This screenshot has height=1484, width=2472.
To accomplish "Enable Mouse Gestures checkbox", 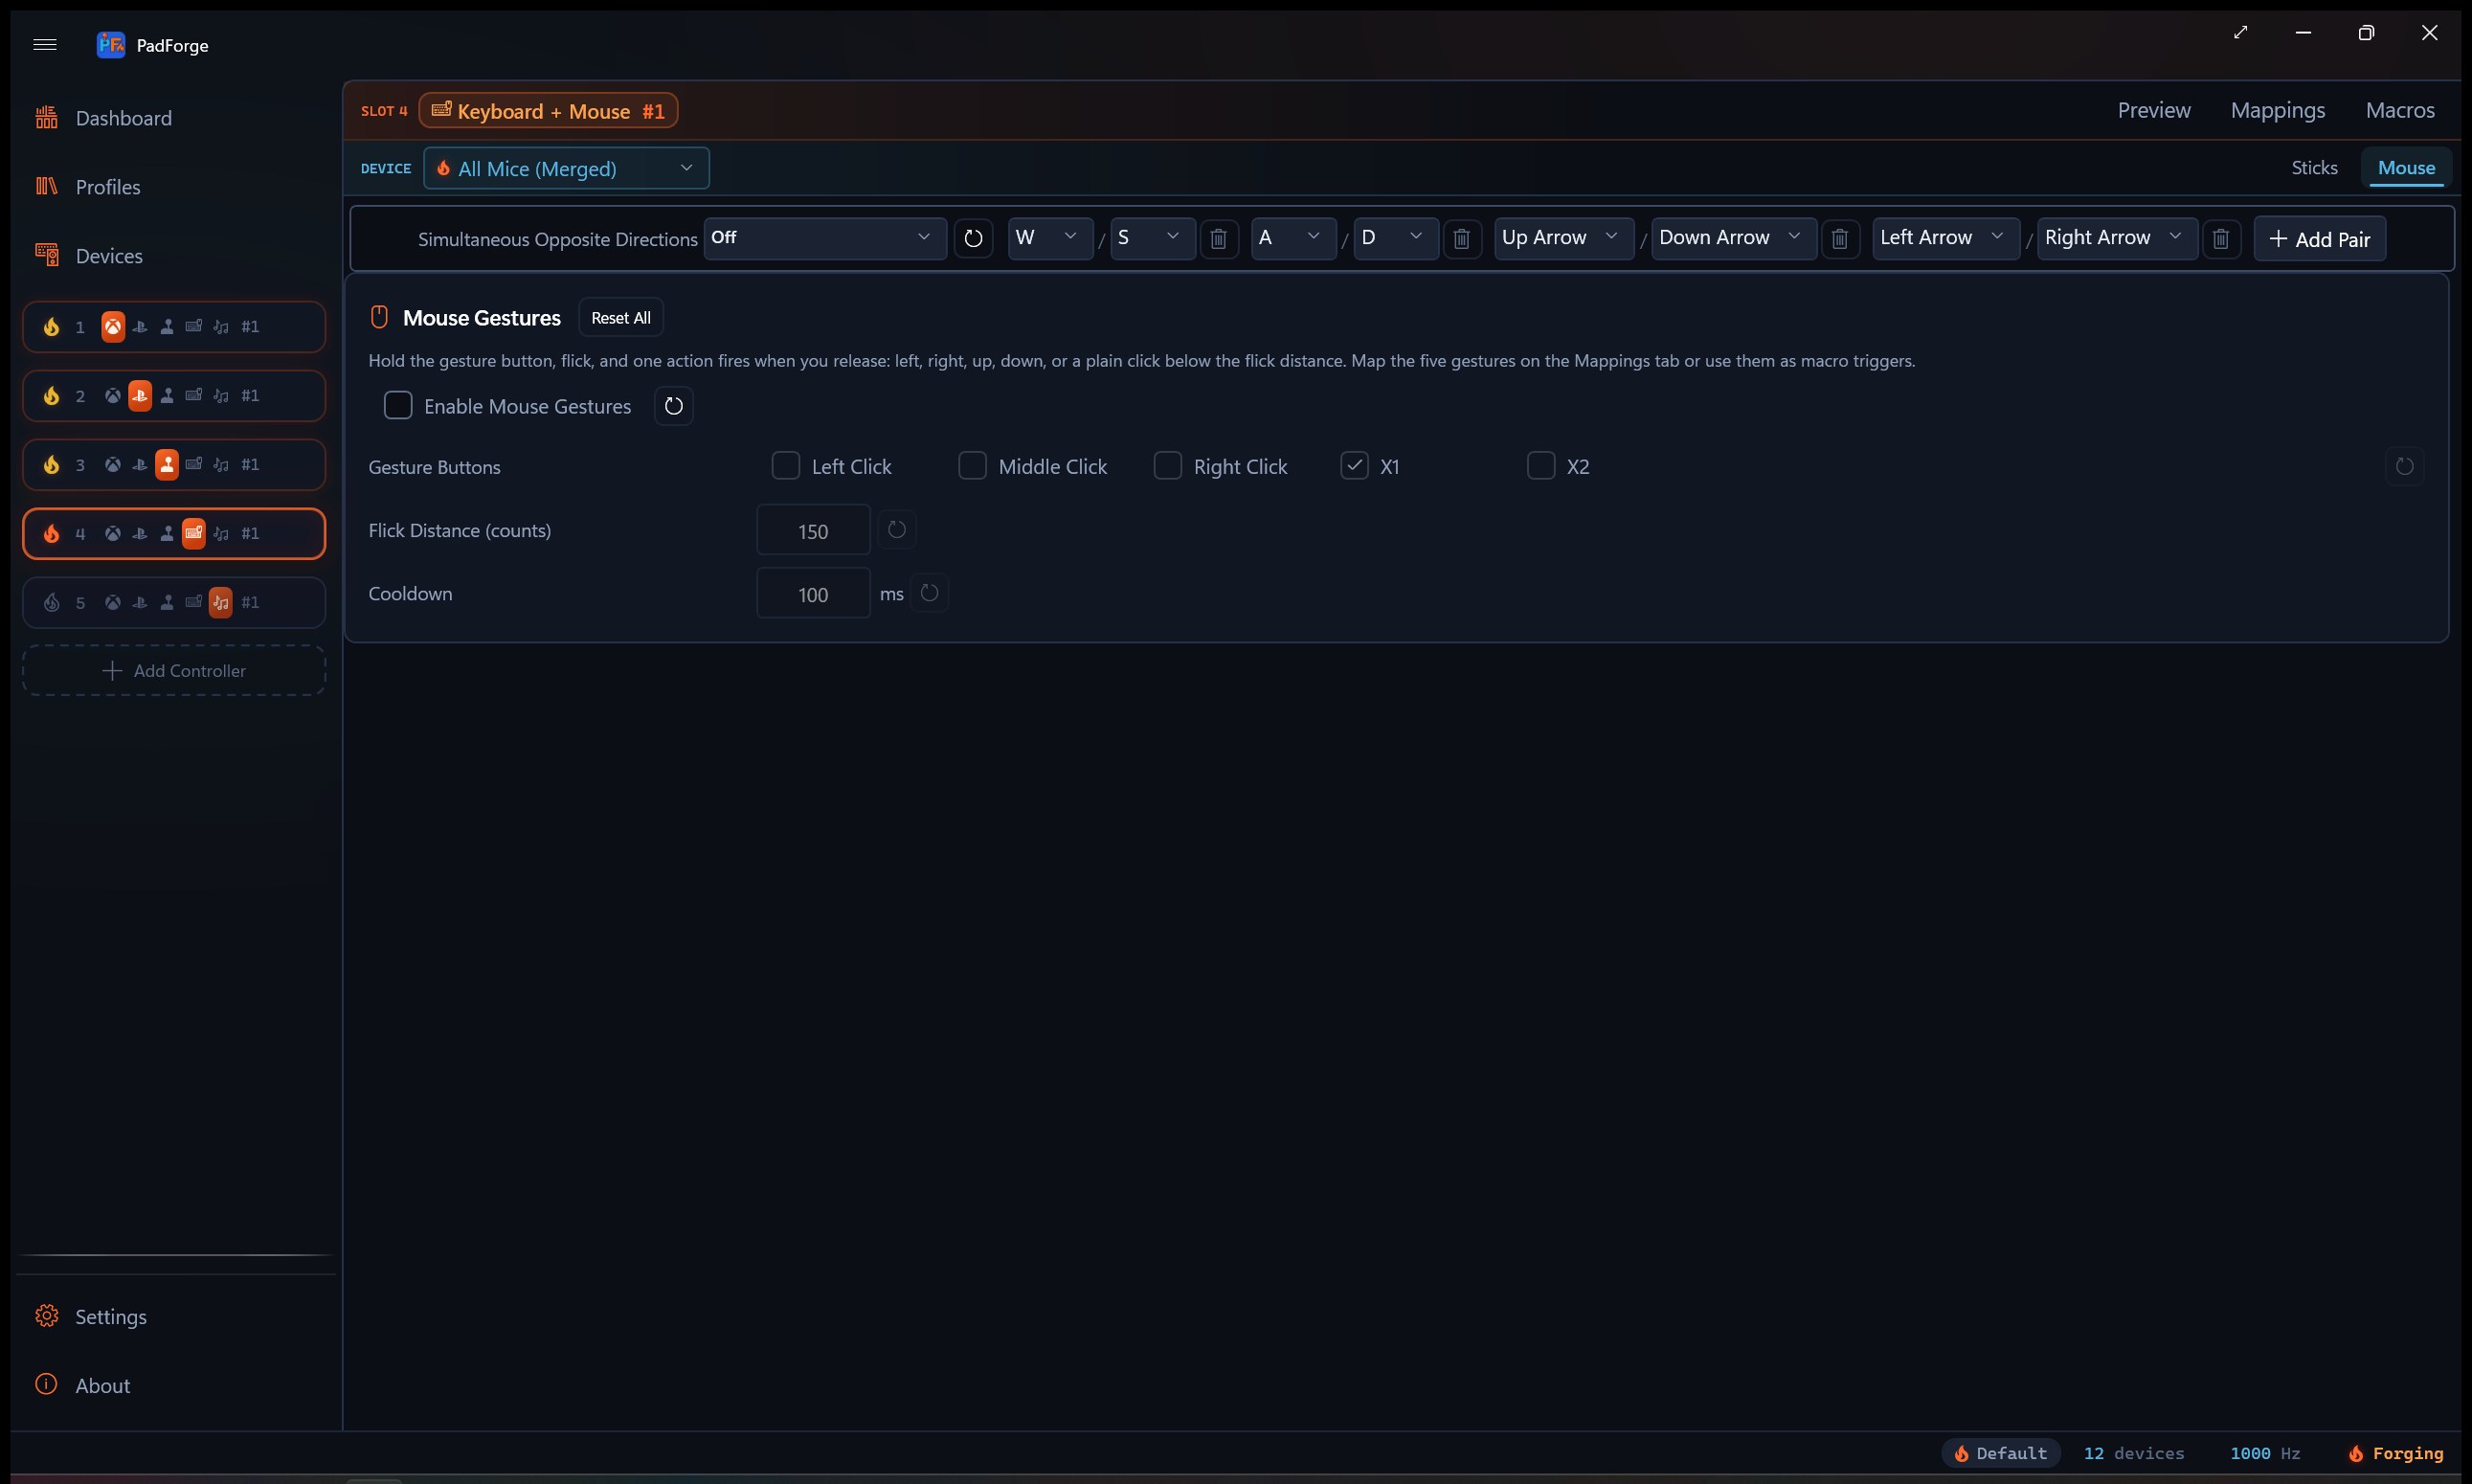I will click(398, 406).
